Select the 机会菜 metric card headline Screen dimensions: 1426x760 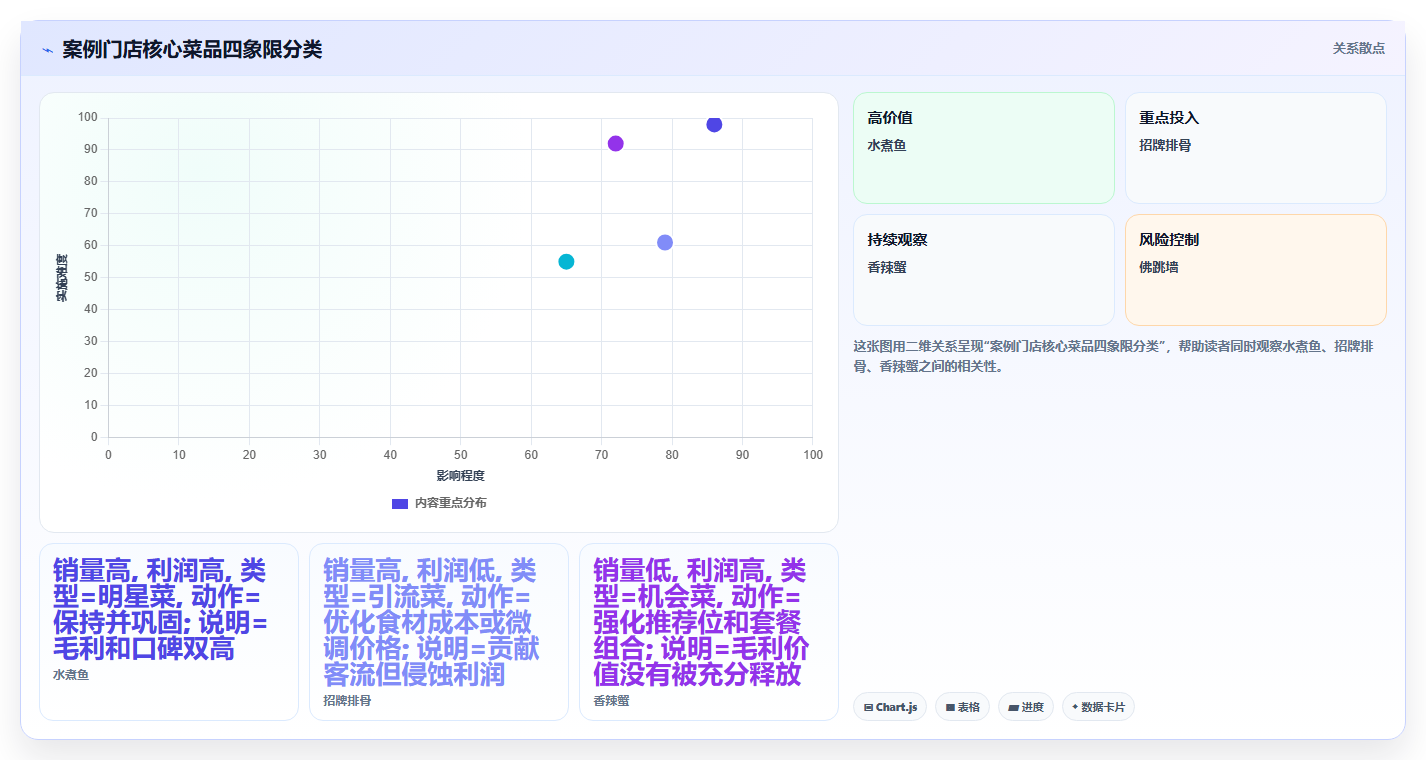[702, 623]
